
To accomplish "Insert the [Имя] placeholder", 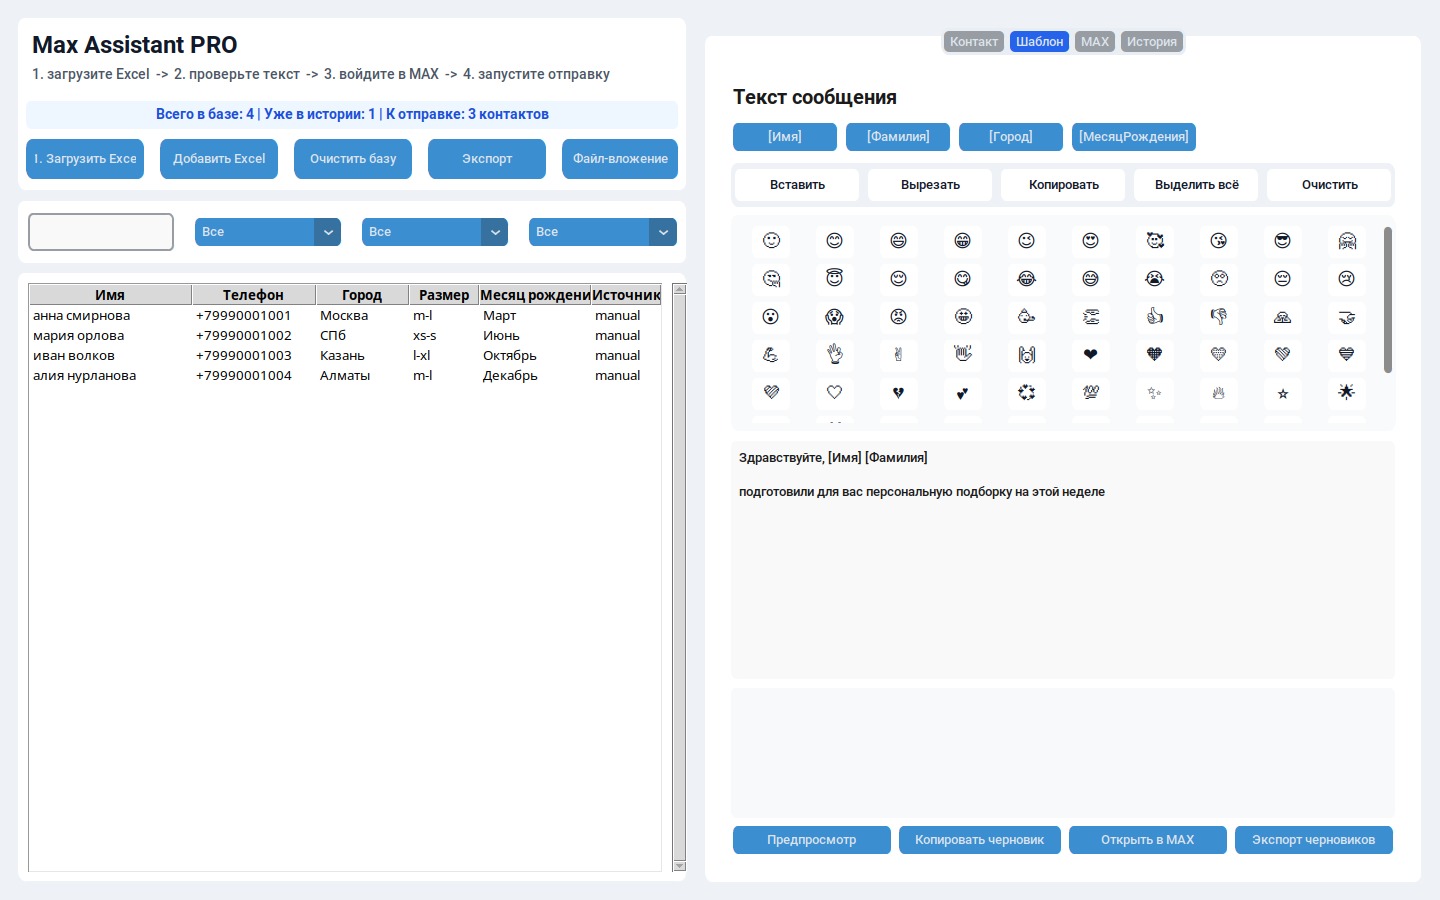I will click(785, 137).
